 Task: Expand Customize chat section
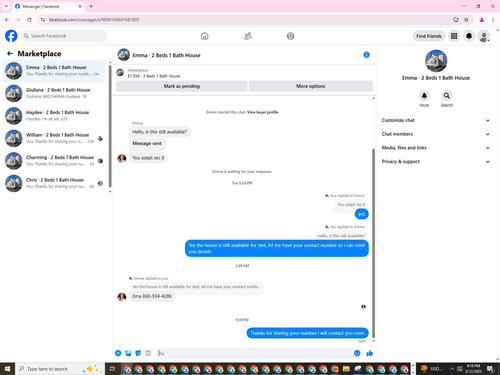436,120
